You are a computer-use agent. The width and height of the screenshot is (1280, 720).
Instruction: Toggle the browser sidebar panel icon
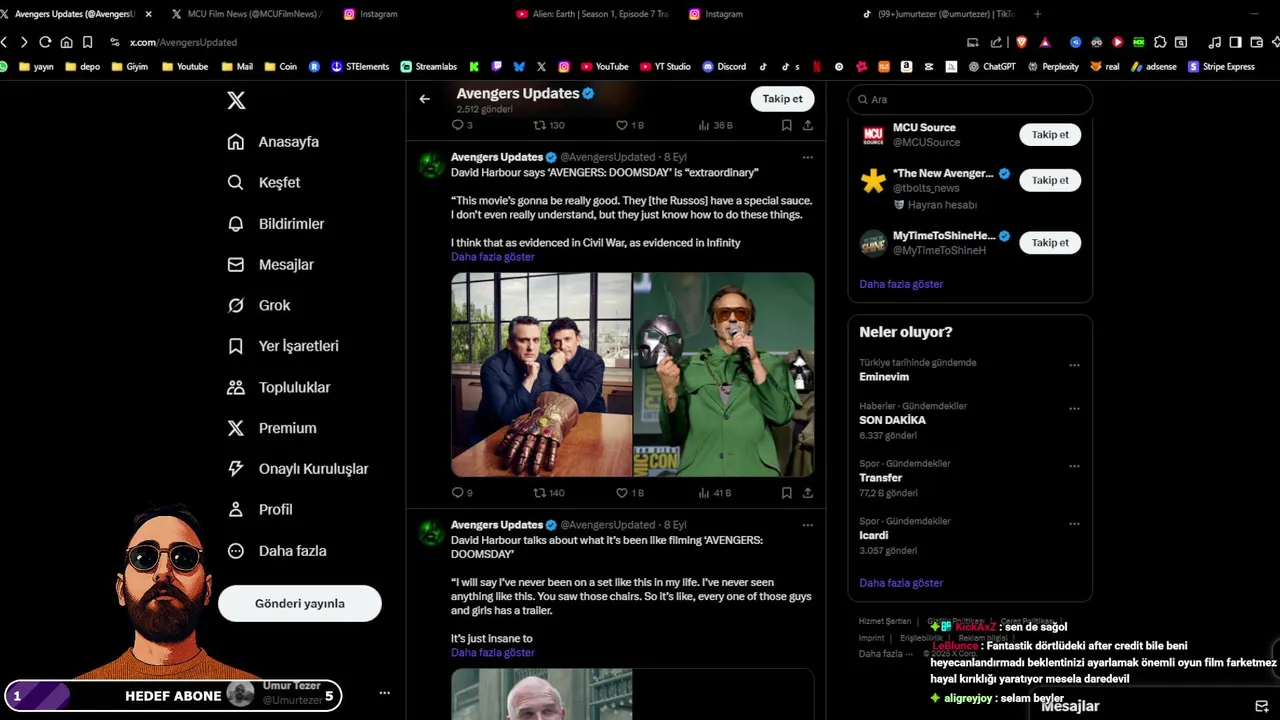[x=1235, y=42]
